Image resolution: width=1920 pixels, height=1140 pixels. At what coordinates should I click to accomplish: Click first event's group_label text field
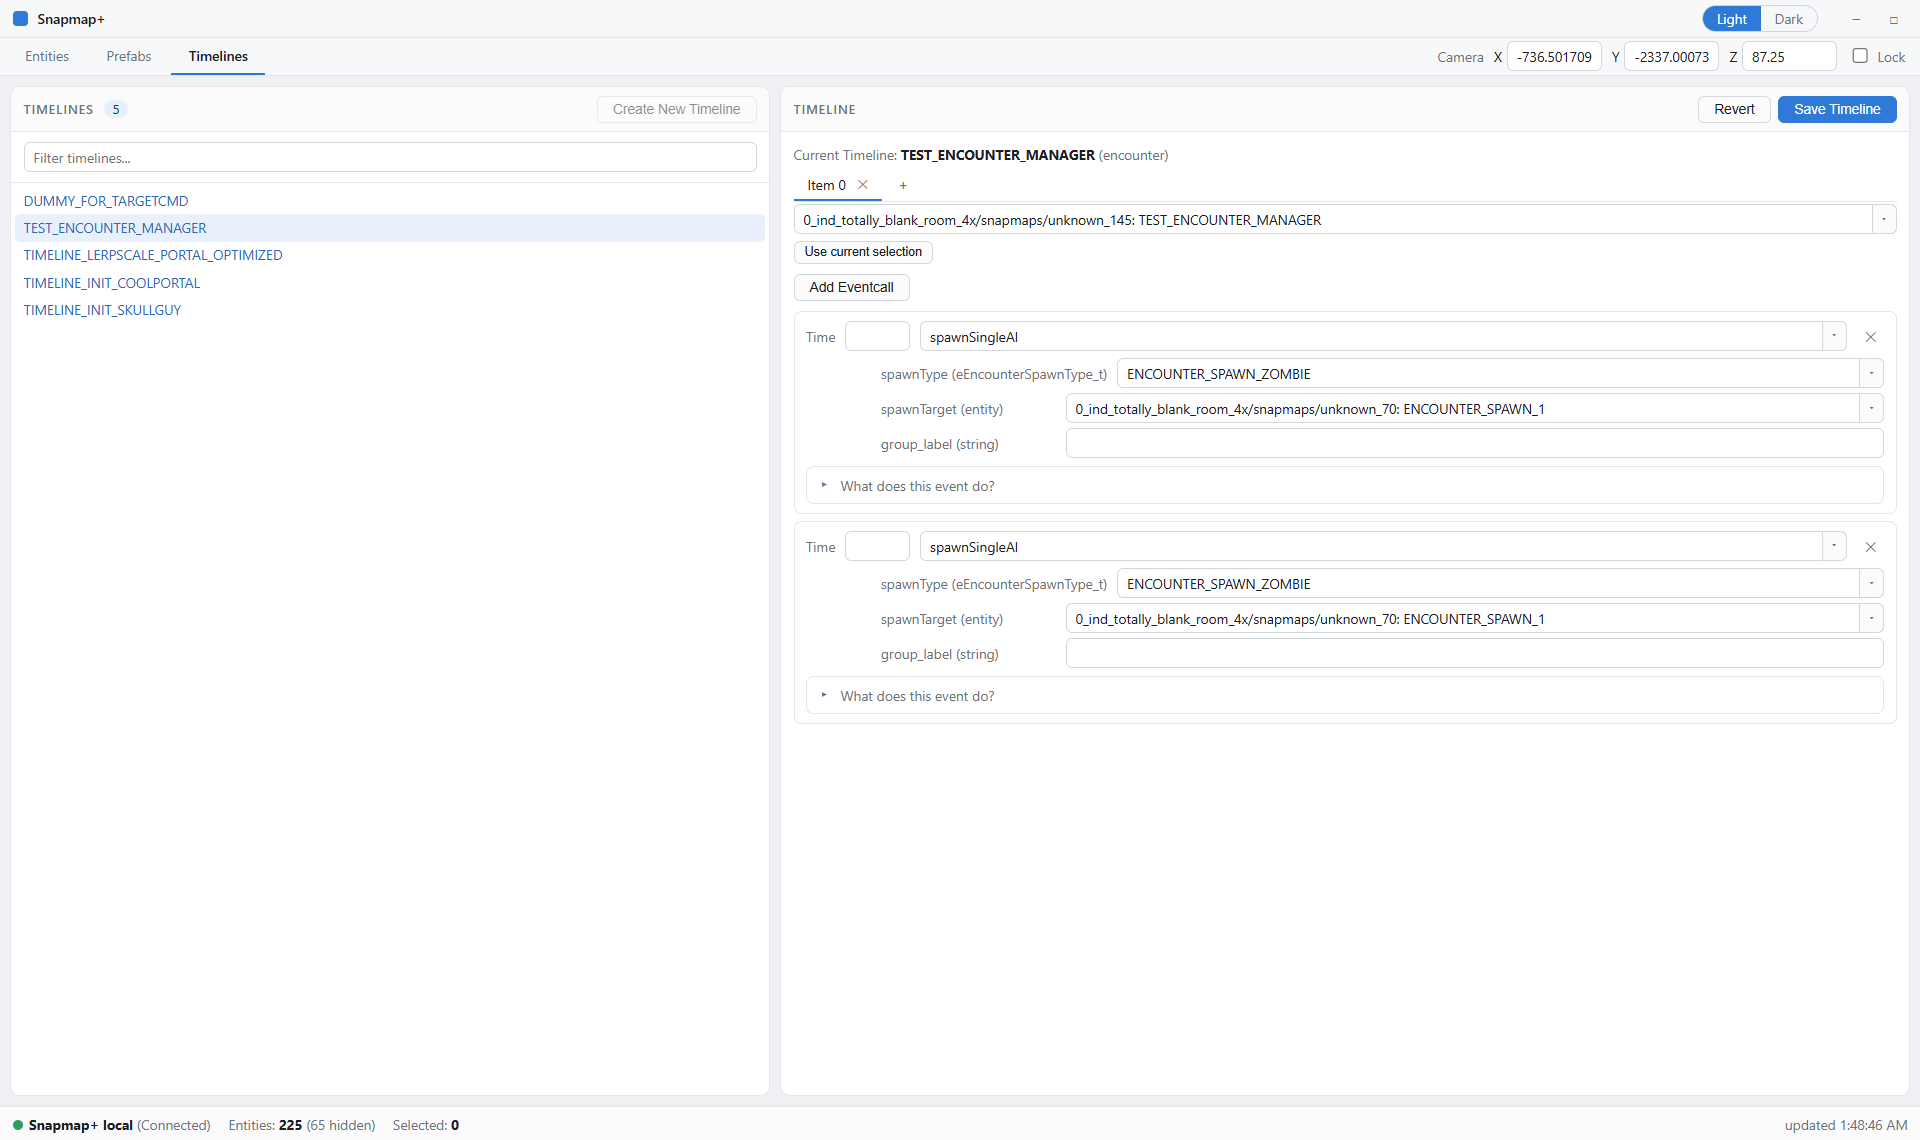(x=1474, y=444)
